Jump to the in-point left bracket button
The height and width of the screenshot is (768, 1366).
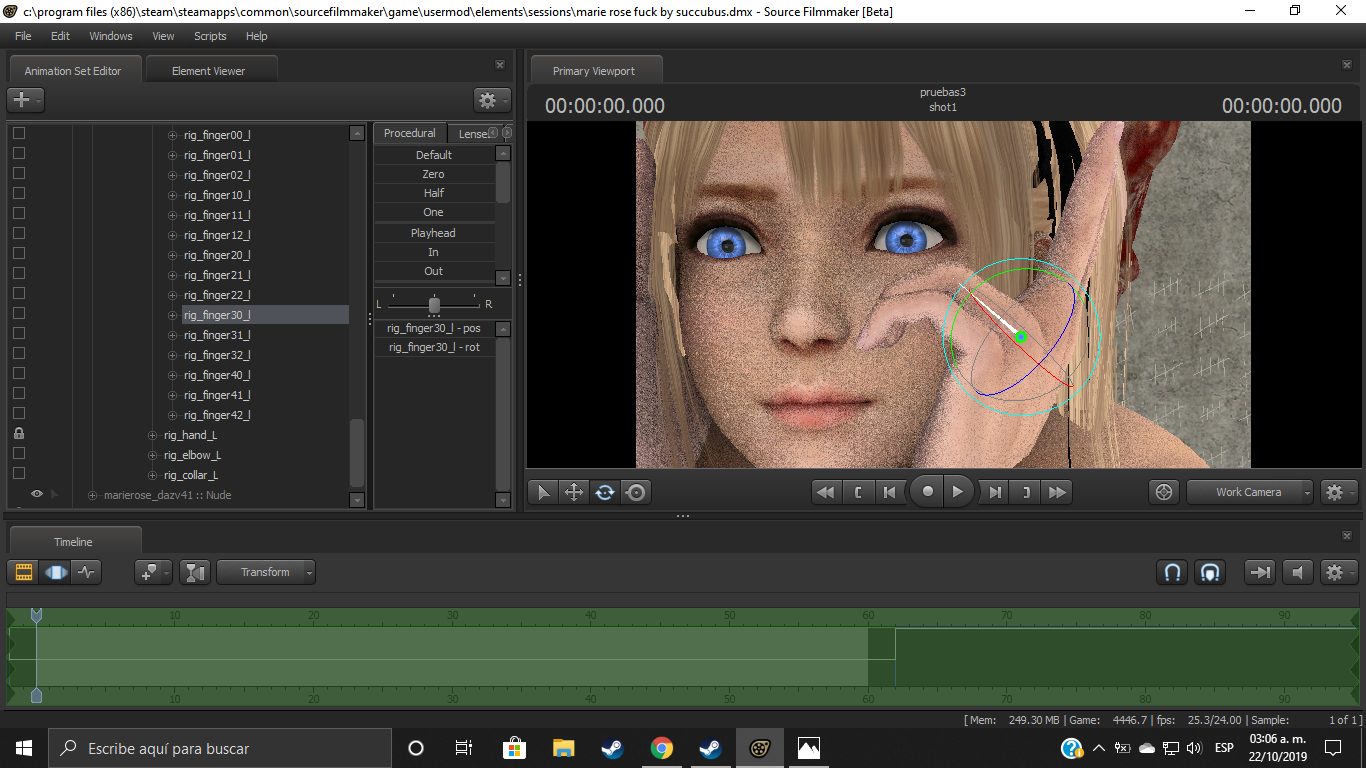(x=858, y=492)
